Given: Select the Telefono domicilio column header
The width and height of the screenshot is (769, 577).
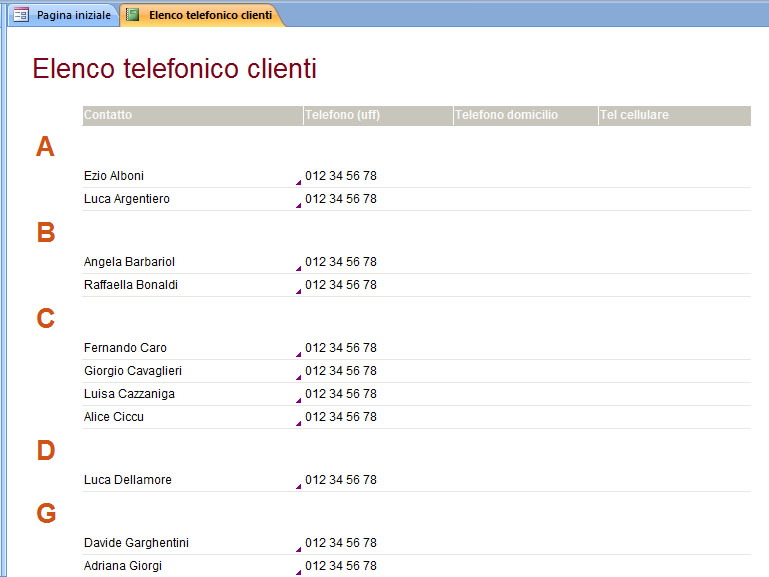Looking at the screenshot, I should (506, 115).
